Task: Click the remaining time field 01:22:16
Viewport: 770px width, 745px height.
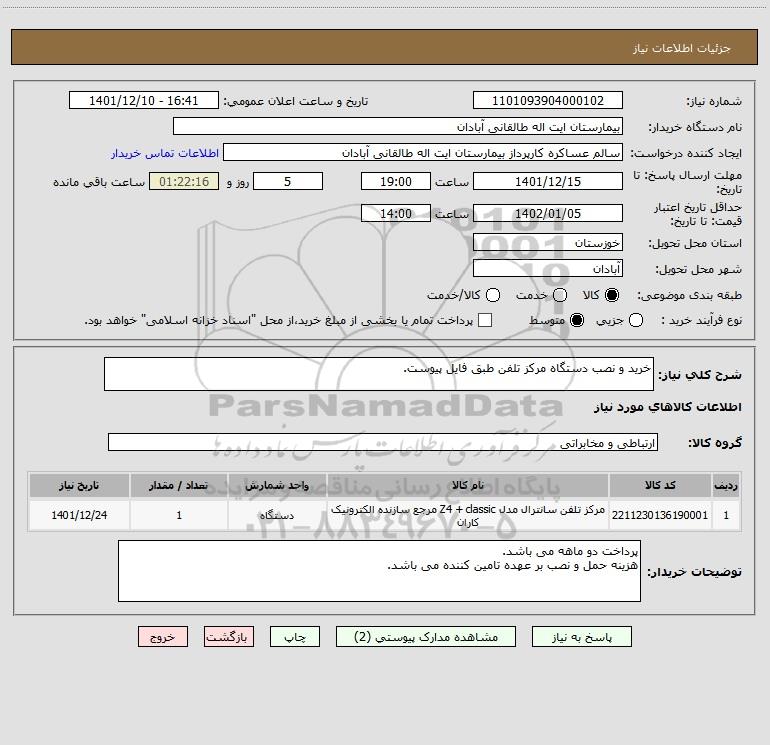Action: pyautogui.click(x=184, y=182)
